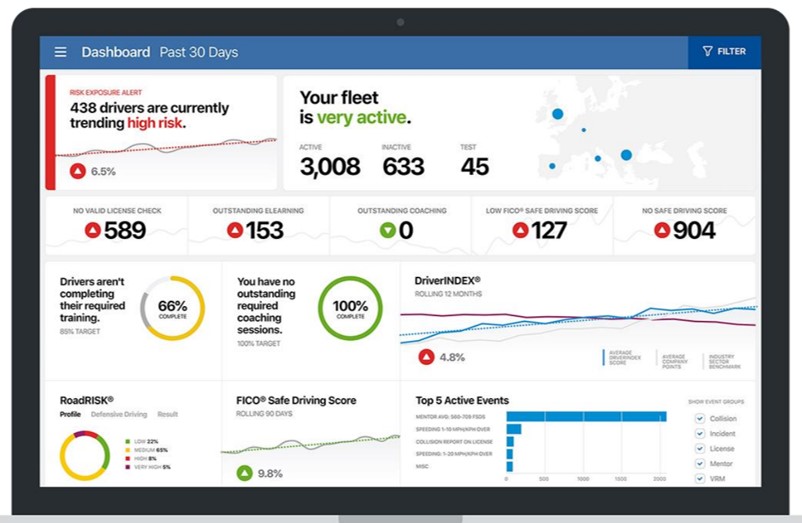Toggle the Mentor event group checkbox
Screen dimensions: 802x523
[700, 464]
